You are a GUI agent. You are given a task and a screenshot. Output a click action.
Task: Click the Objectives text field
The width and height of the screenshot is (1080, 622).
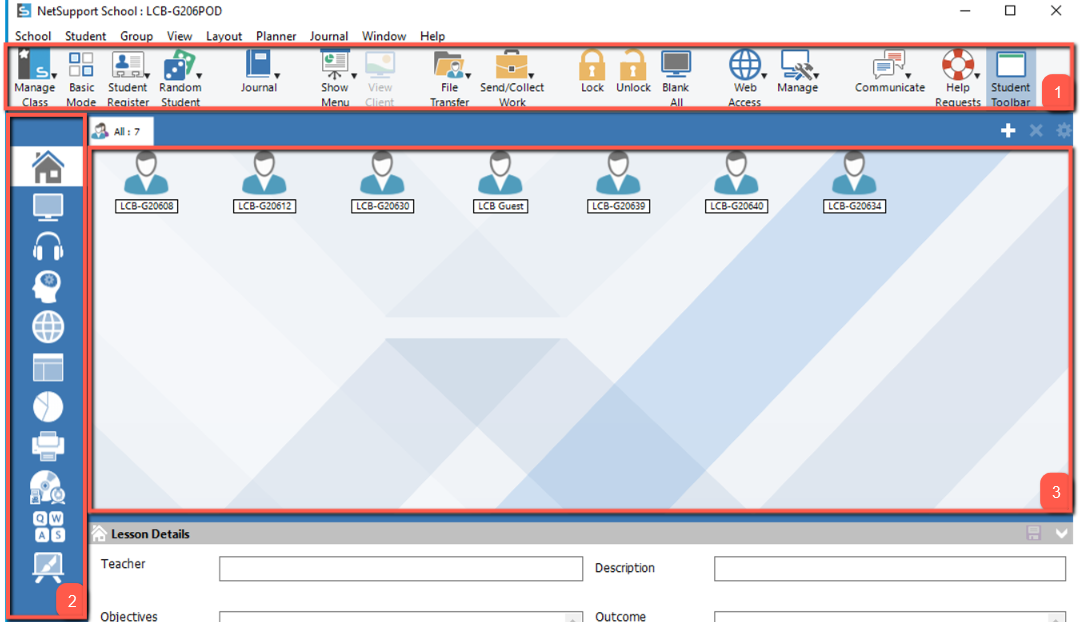pyautogui.click(x=401, y=616)
